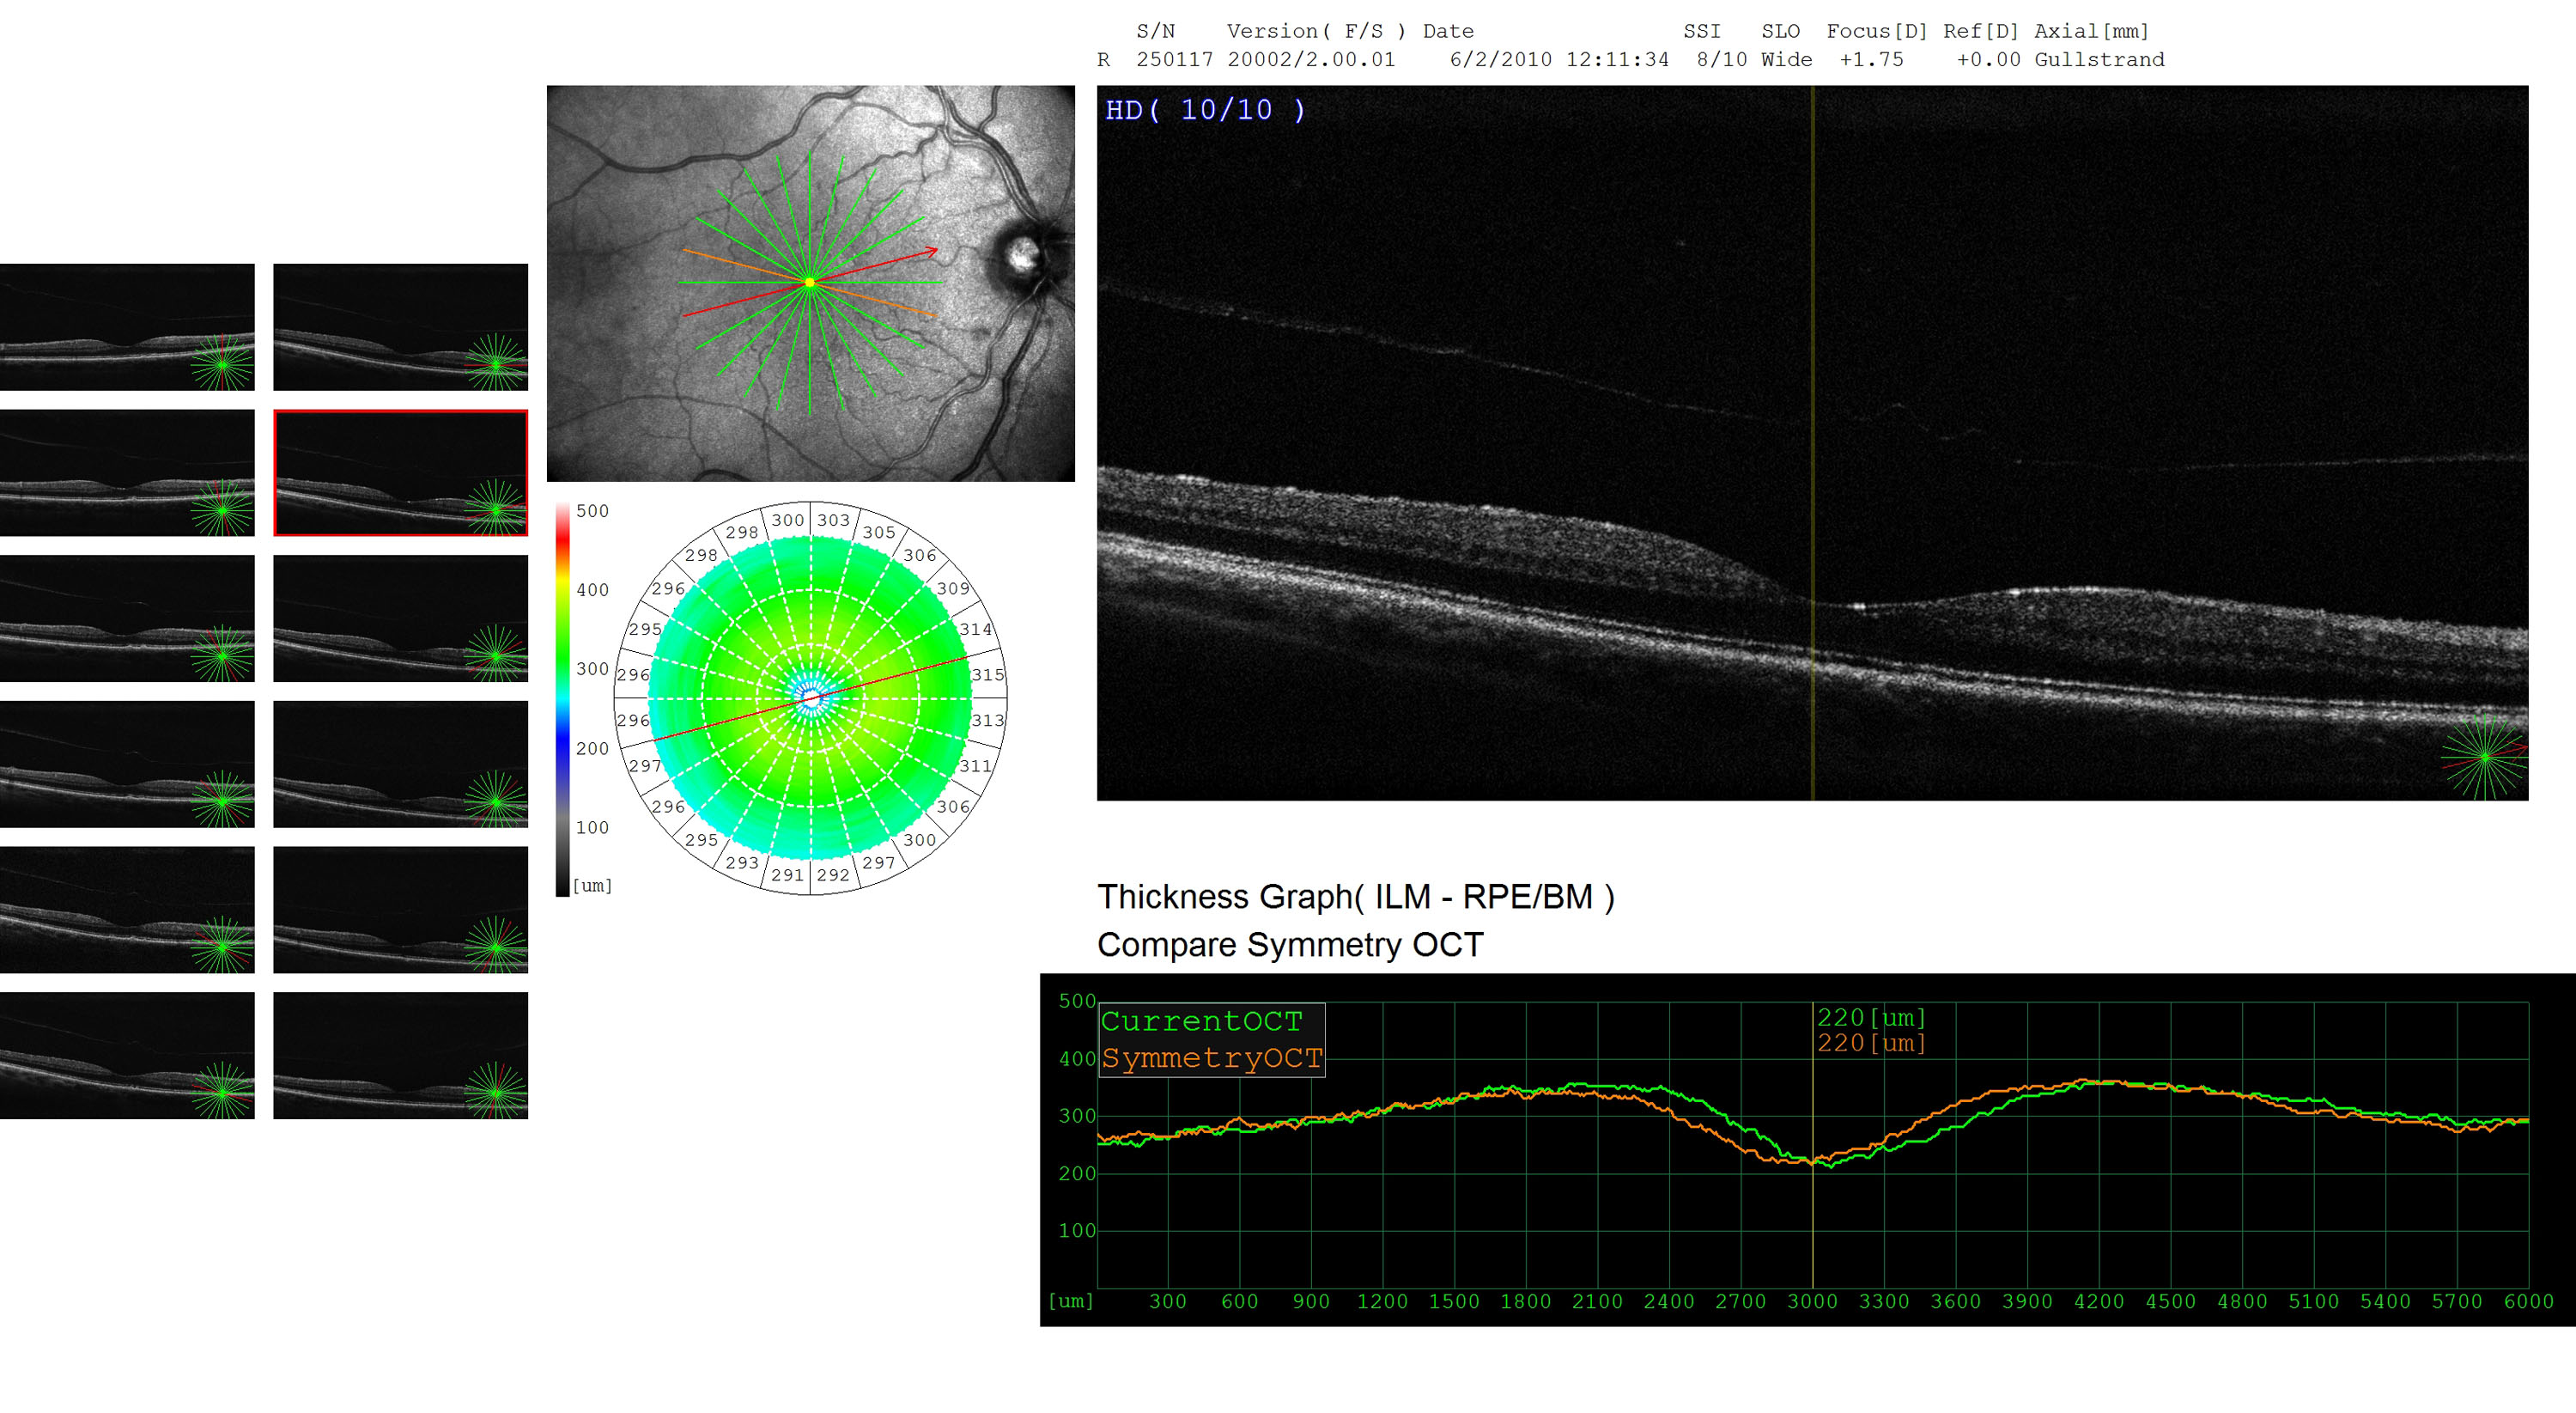Click the blue center of the thickness map
The image size is (2576, 1413).
point(811,698)
